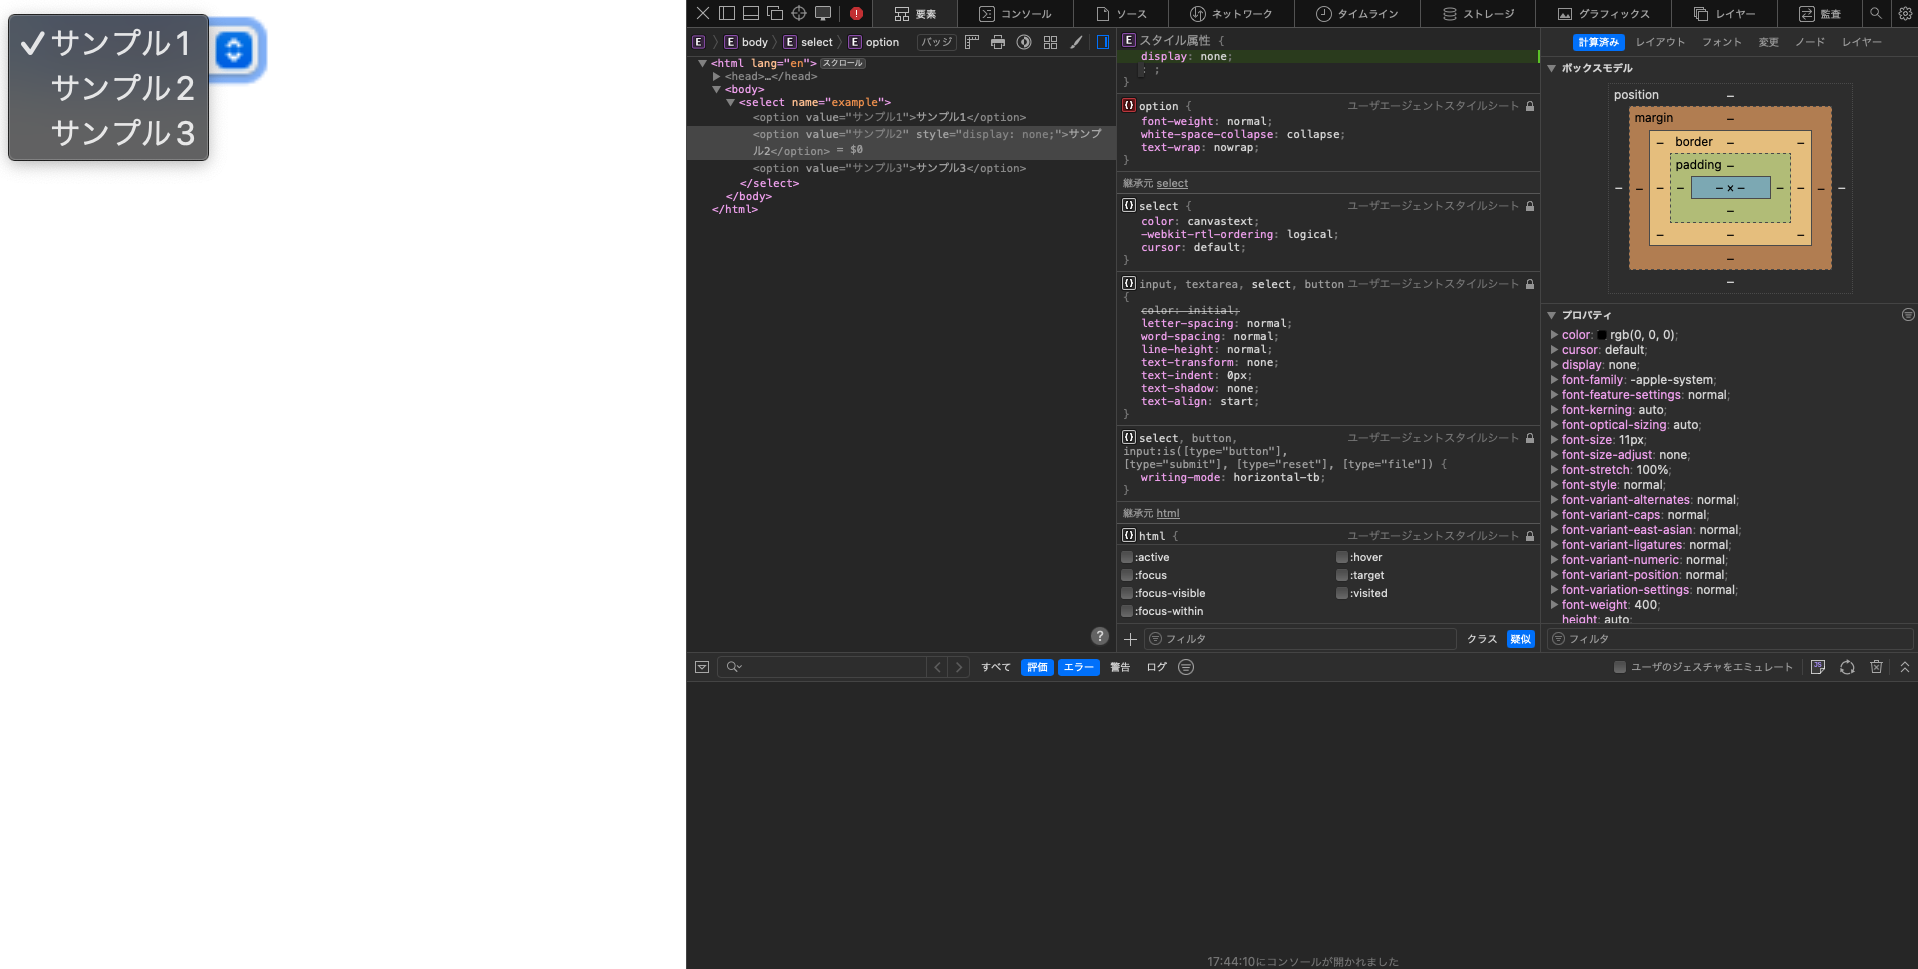
Task: Click the device settings monitor icon
Action: 823,13
